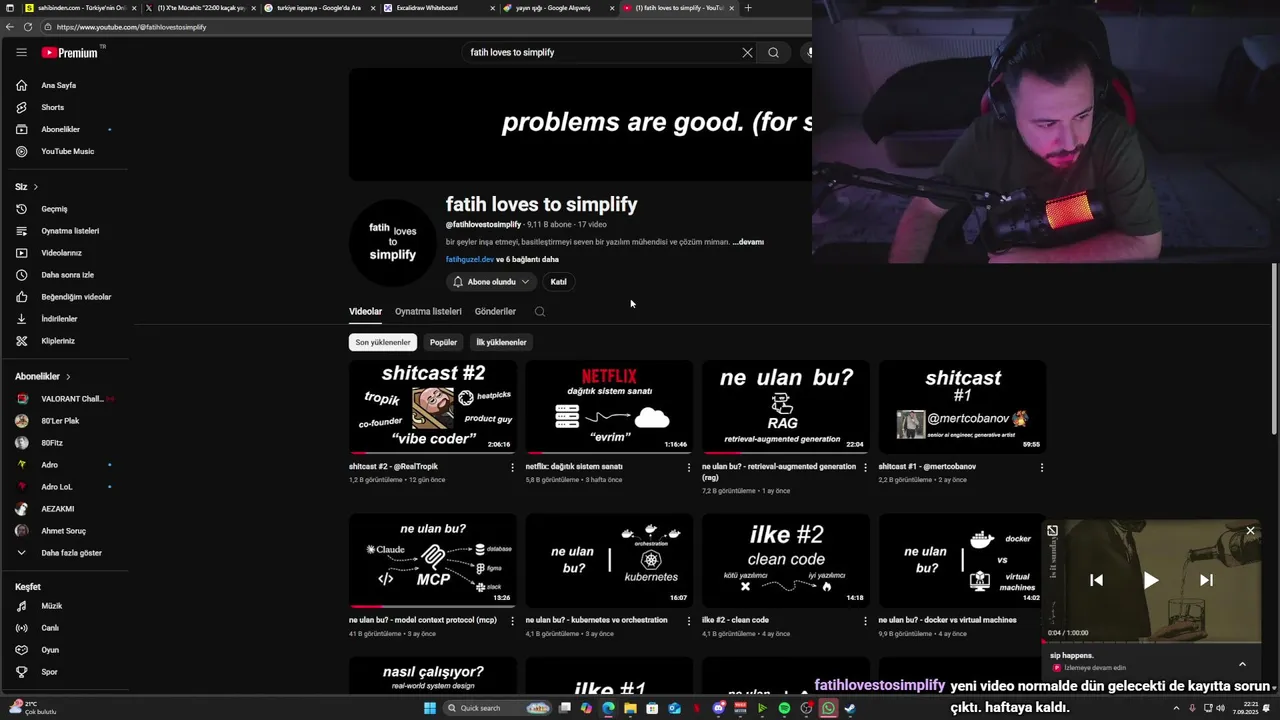
Task: Open options menu for ilke #2 clean code
Action: [x=865, y=621]
